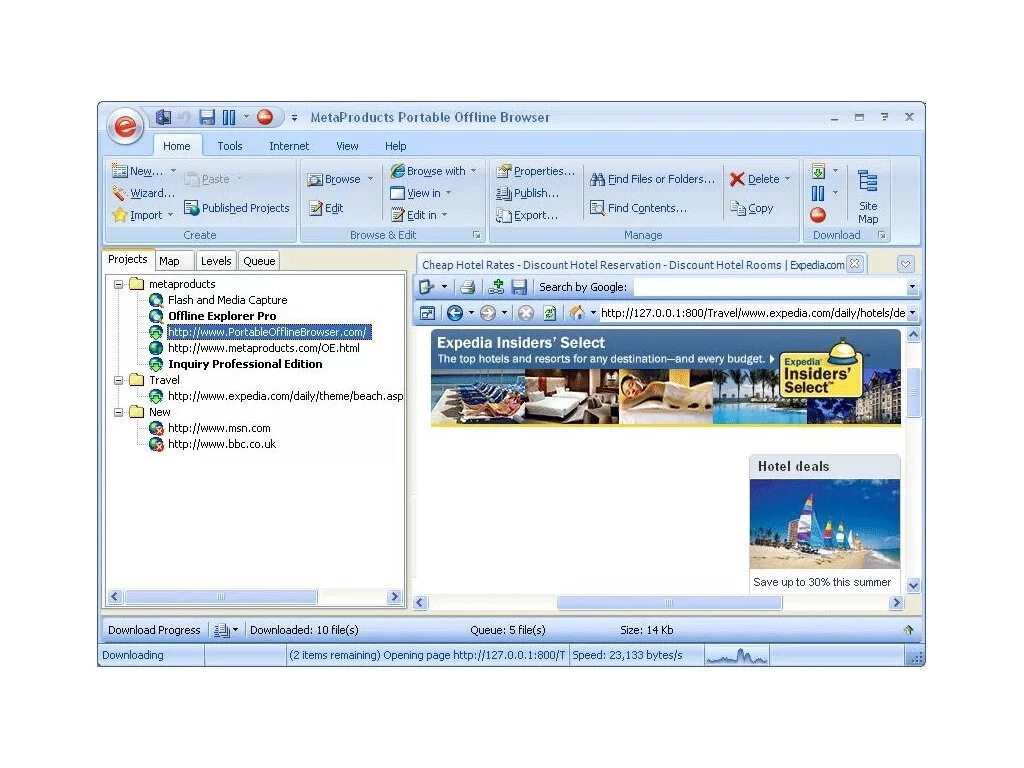
Task: Switch to the Levels panel tab
Action: click(216, 261)
